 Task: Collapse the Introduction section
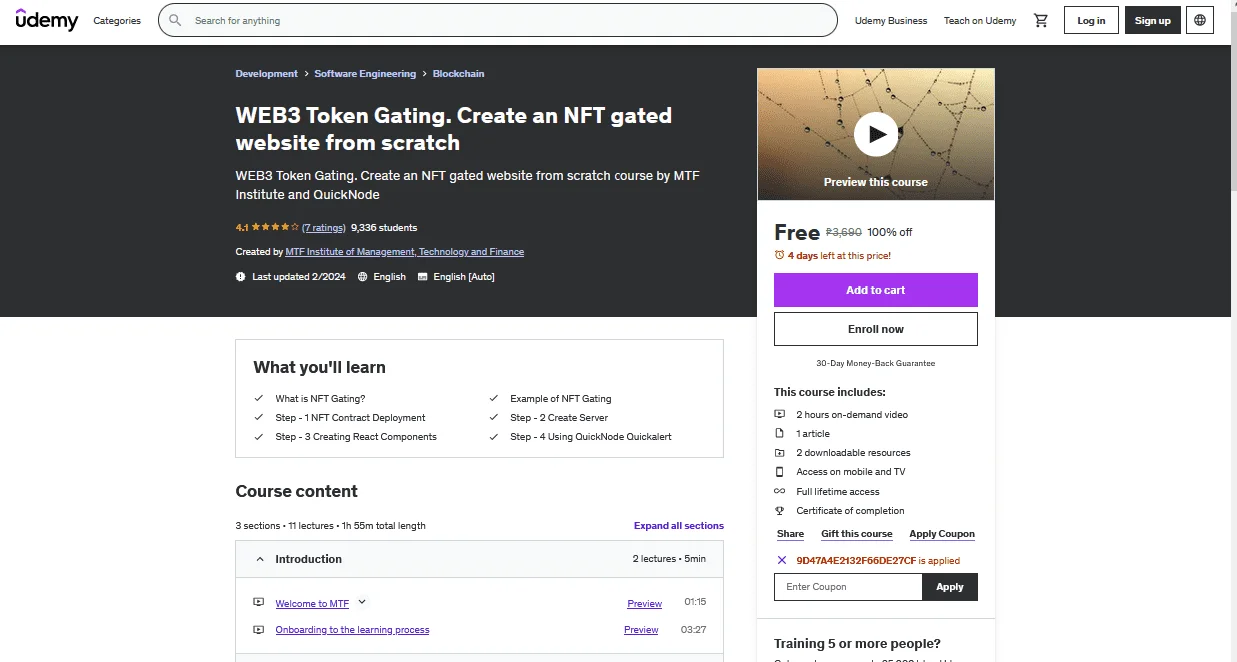480,559
